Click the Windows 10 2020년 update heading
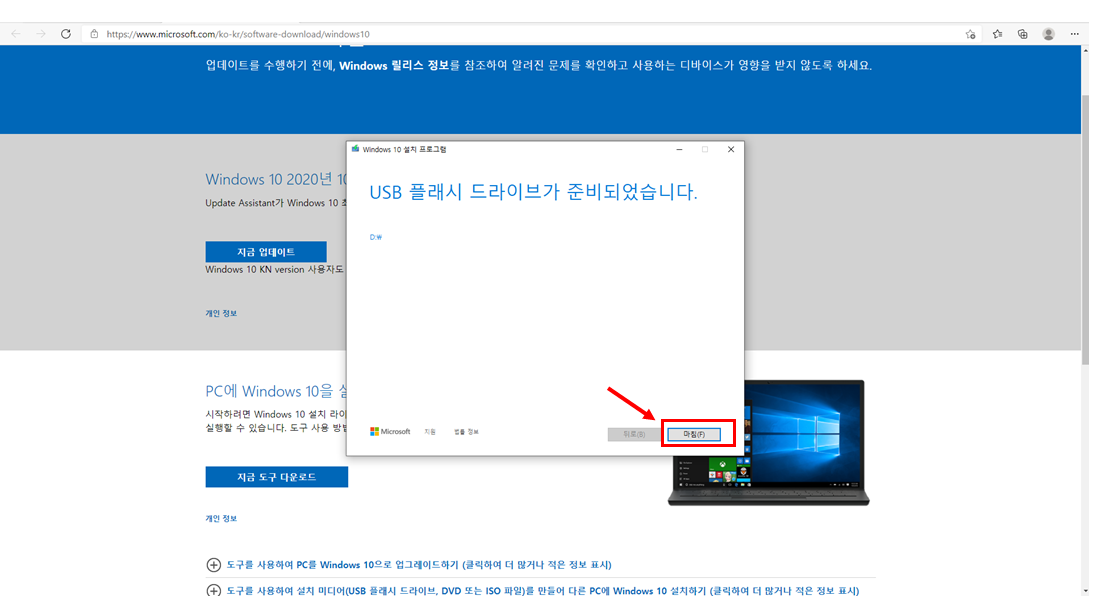The image size is (1110, 611). click(x=276, y=179)
